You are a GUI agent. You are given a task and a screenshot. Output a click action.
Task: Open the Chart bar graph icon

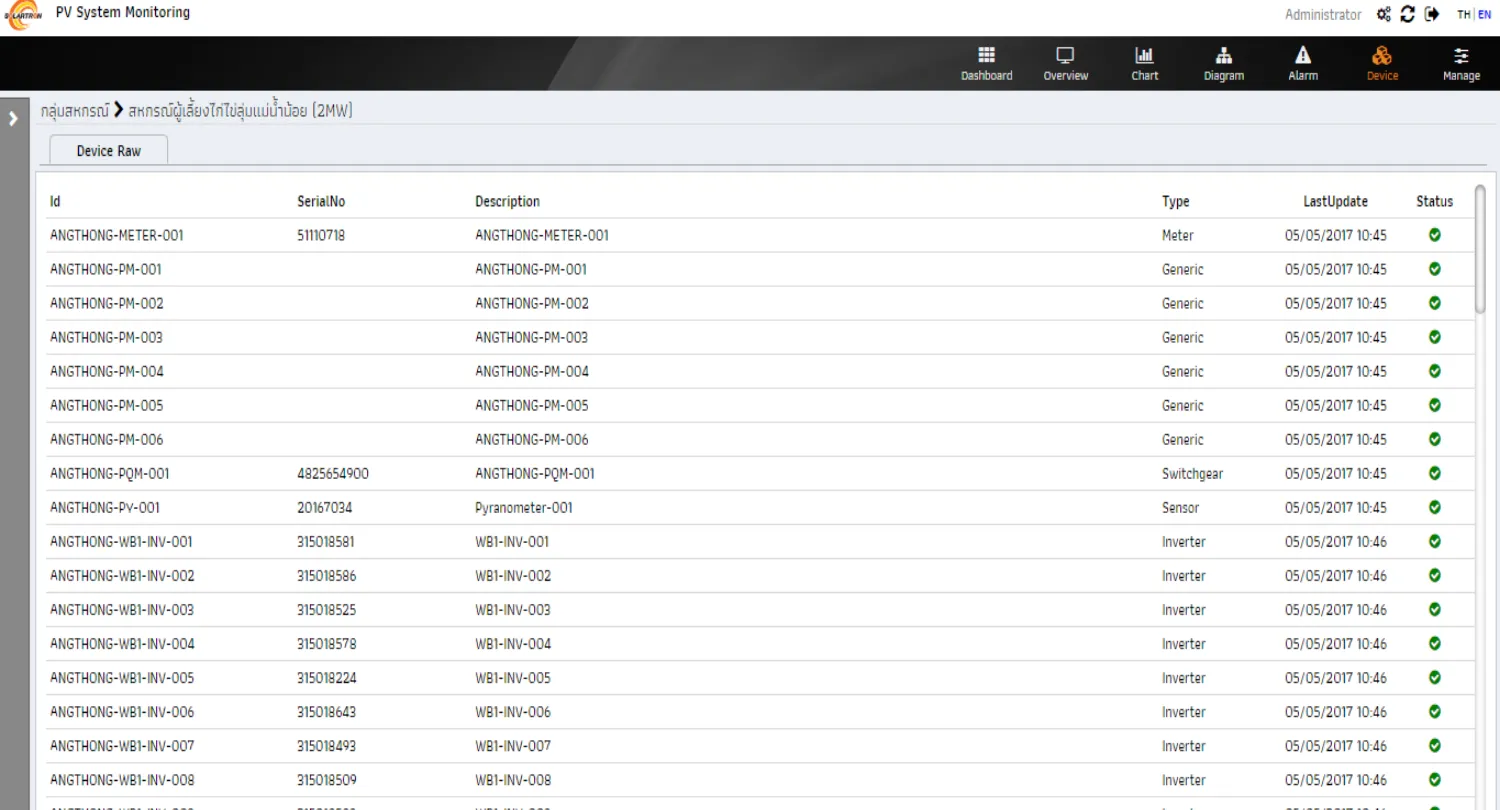1144,55
